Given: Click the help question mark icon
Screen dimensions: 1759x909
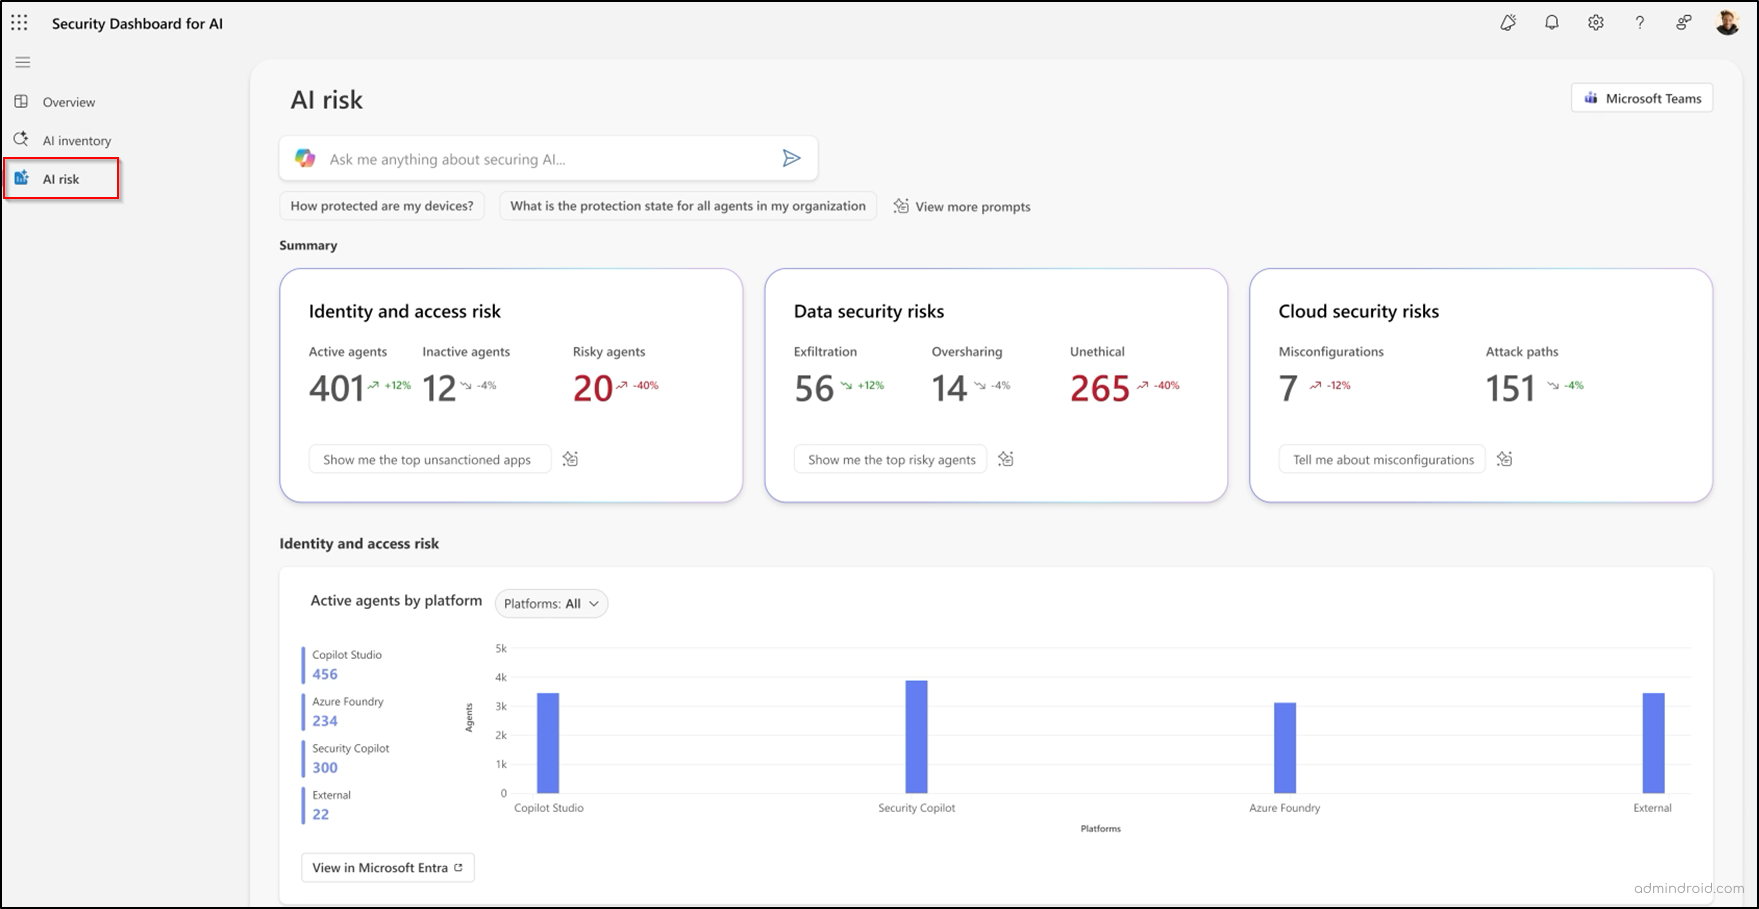Looking at the screenshot, I should [1639, 22].
